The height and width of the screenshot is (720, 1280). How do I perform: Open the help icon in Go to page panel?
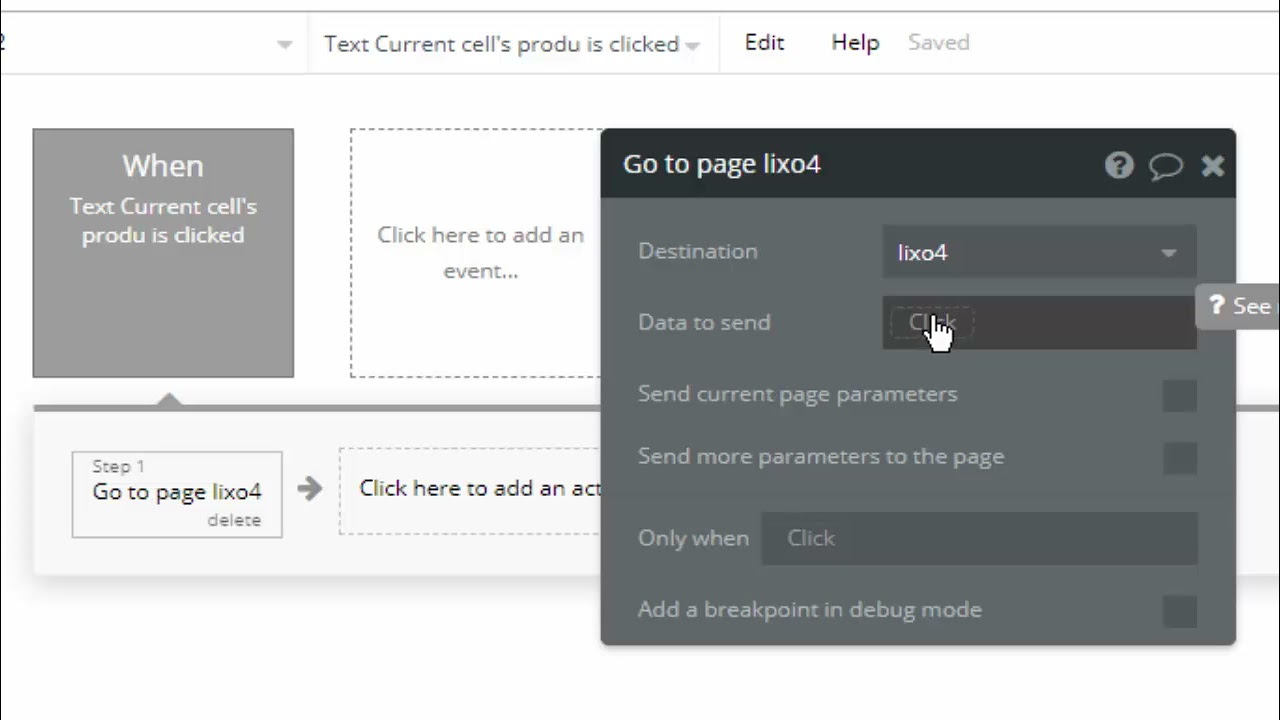click(1119, 165)
